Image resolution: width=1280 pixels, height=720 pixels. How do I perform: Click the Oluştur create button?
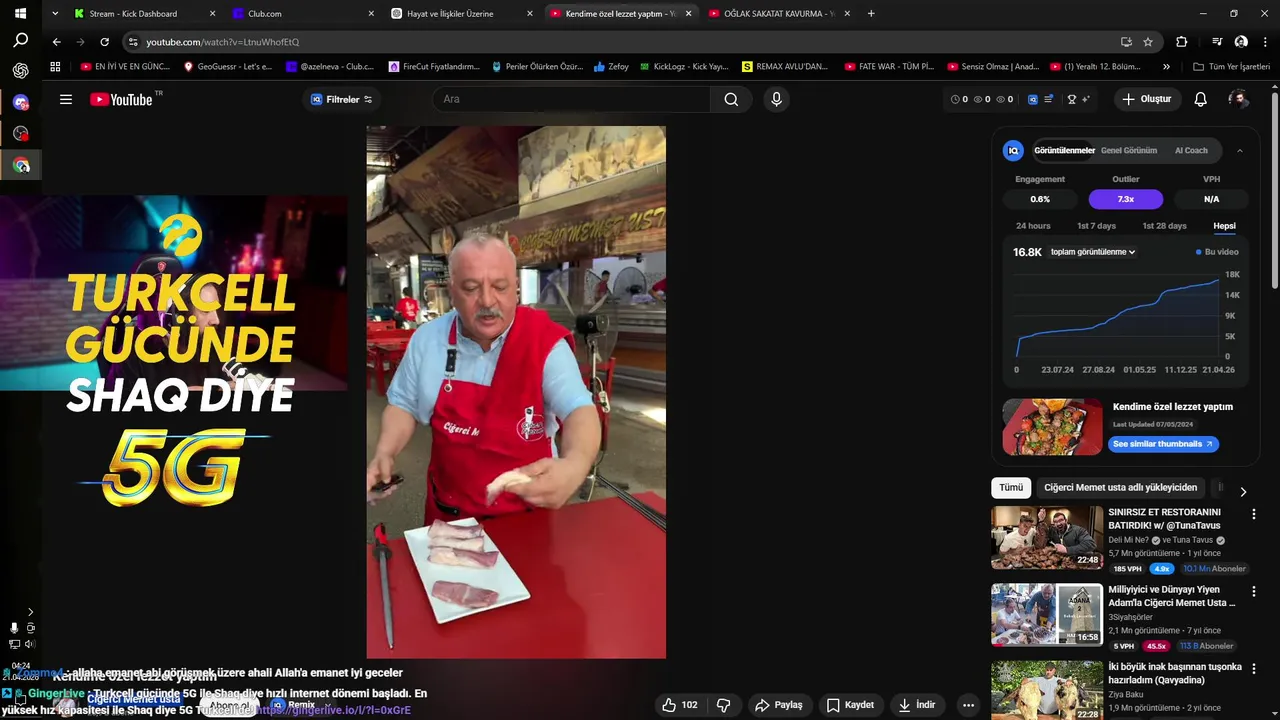pyautogui.click(x=1146, y=99)
